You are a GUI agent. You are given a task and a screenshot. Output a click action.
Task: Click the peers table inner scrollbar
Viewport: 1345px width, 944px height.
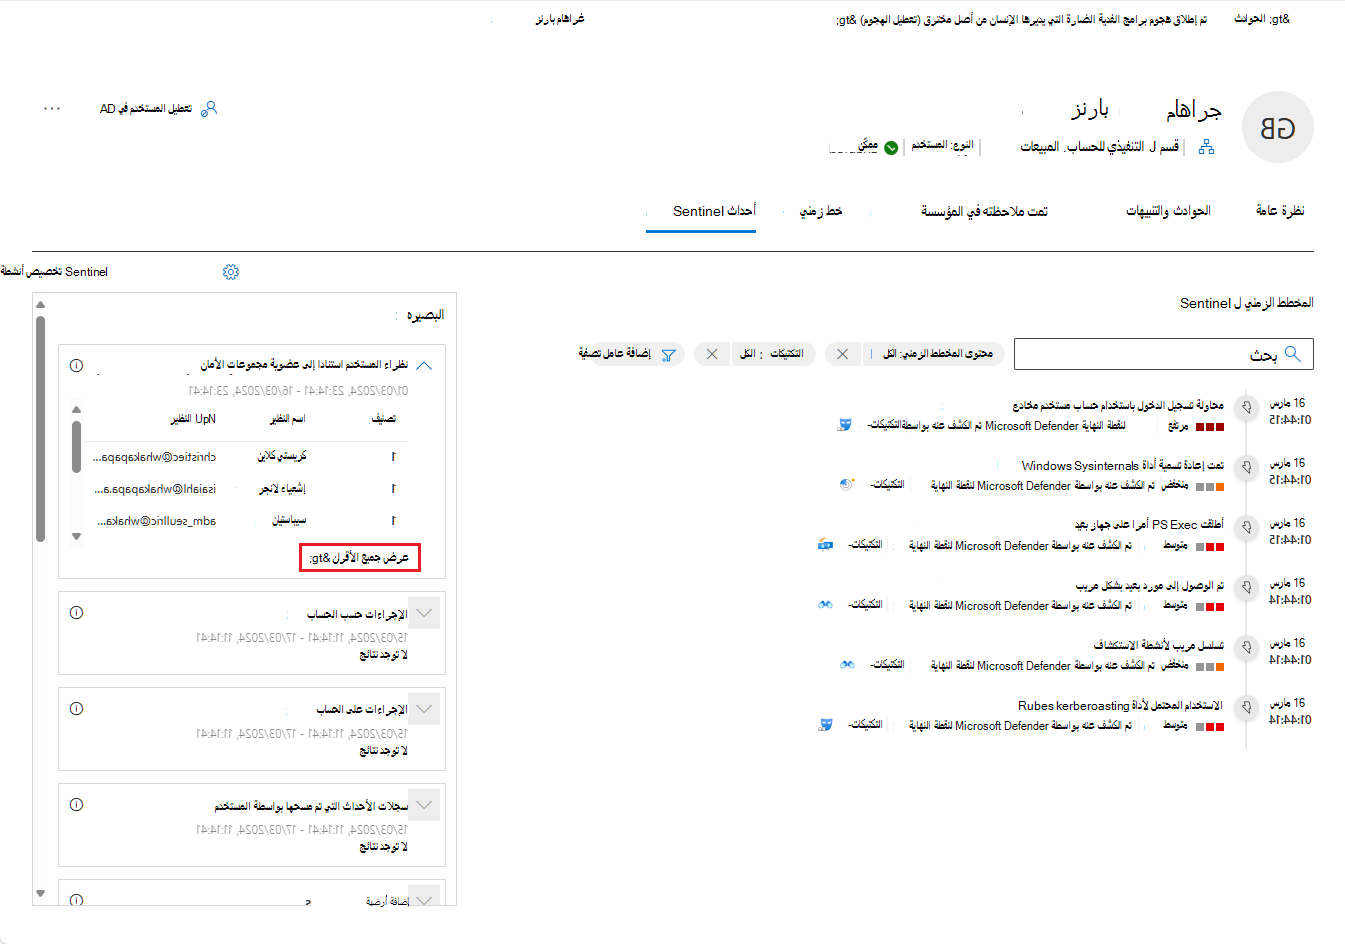tap(76, 446)
